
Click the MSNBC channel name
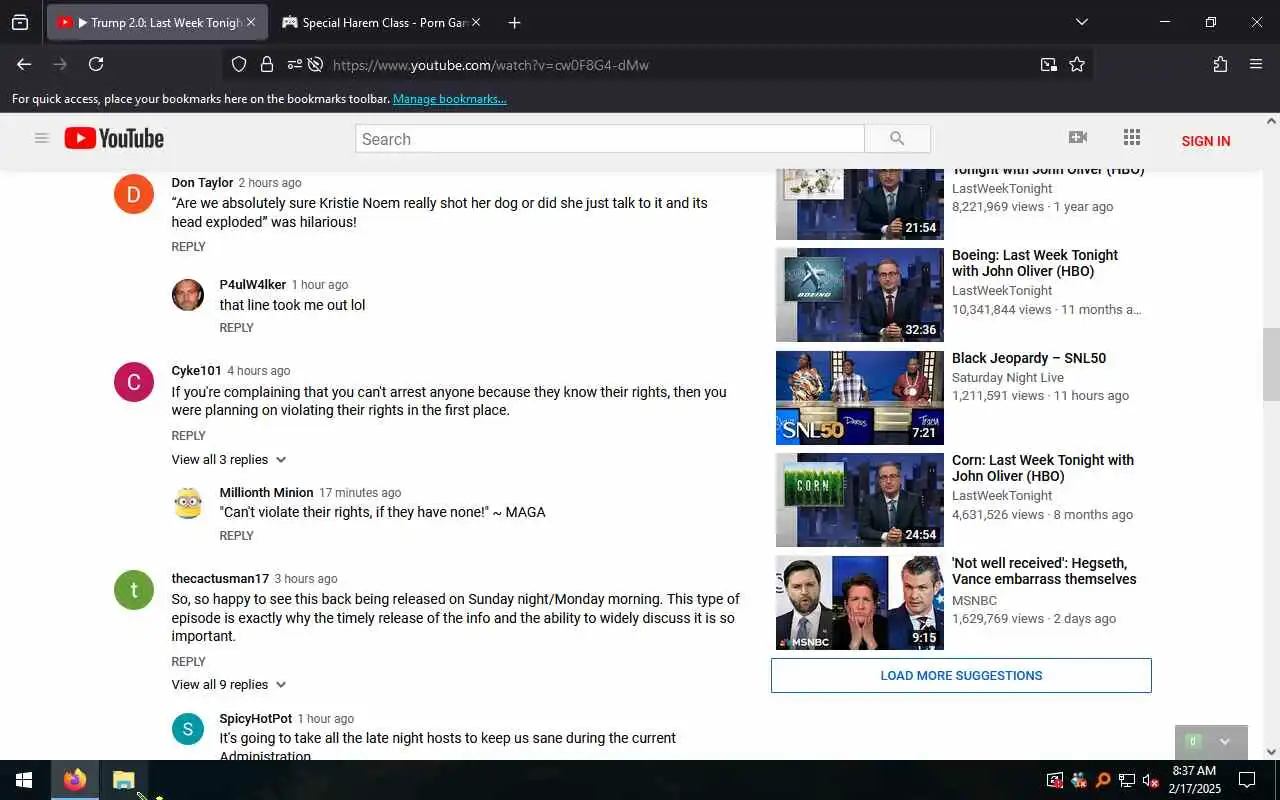click(974, 601)
